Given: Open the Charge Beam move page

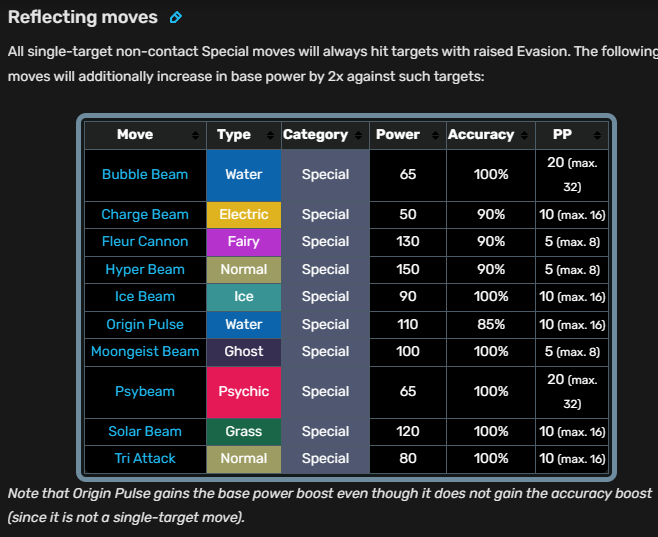Looking at the screenshot, I should pos(145,214).
